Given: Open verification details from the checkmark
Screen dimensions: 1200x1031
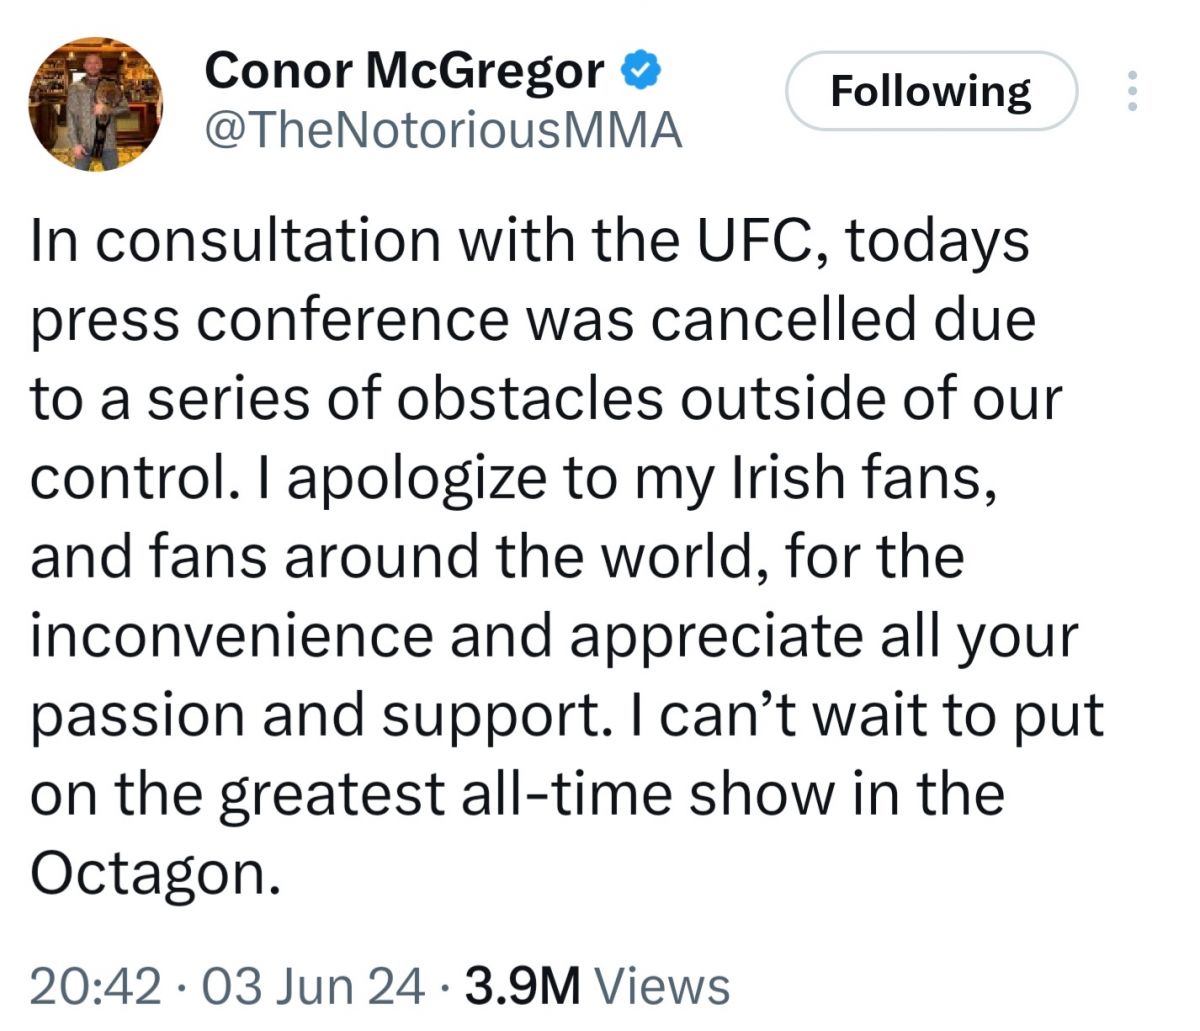Looking at the screenshot, I should (640, 68).
